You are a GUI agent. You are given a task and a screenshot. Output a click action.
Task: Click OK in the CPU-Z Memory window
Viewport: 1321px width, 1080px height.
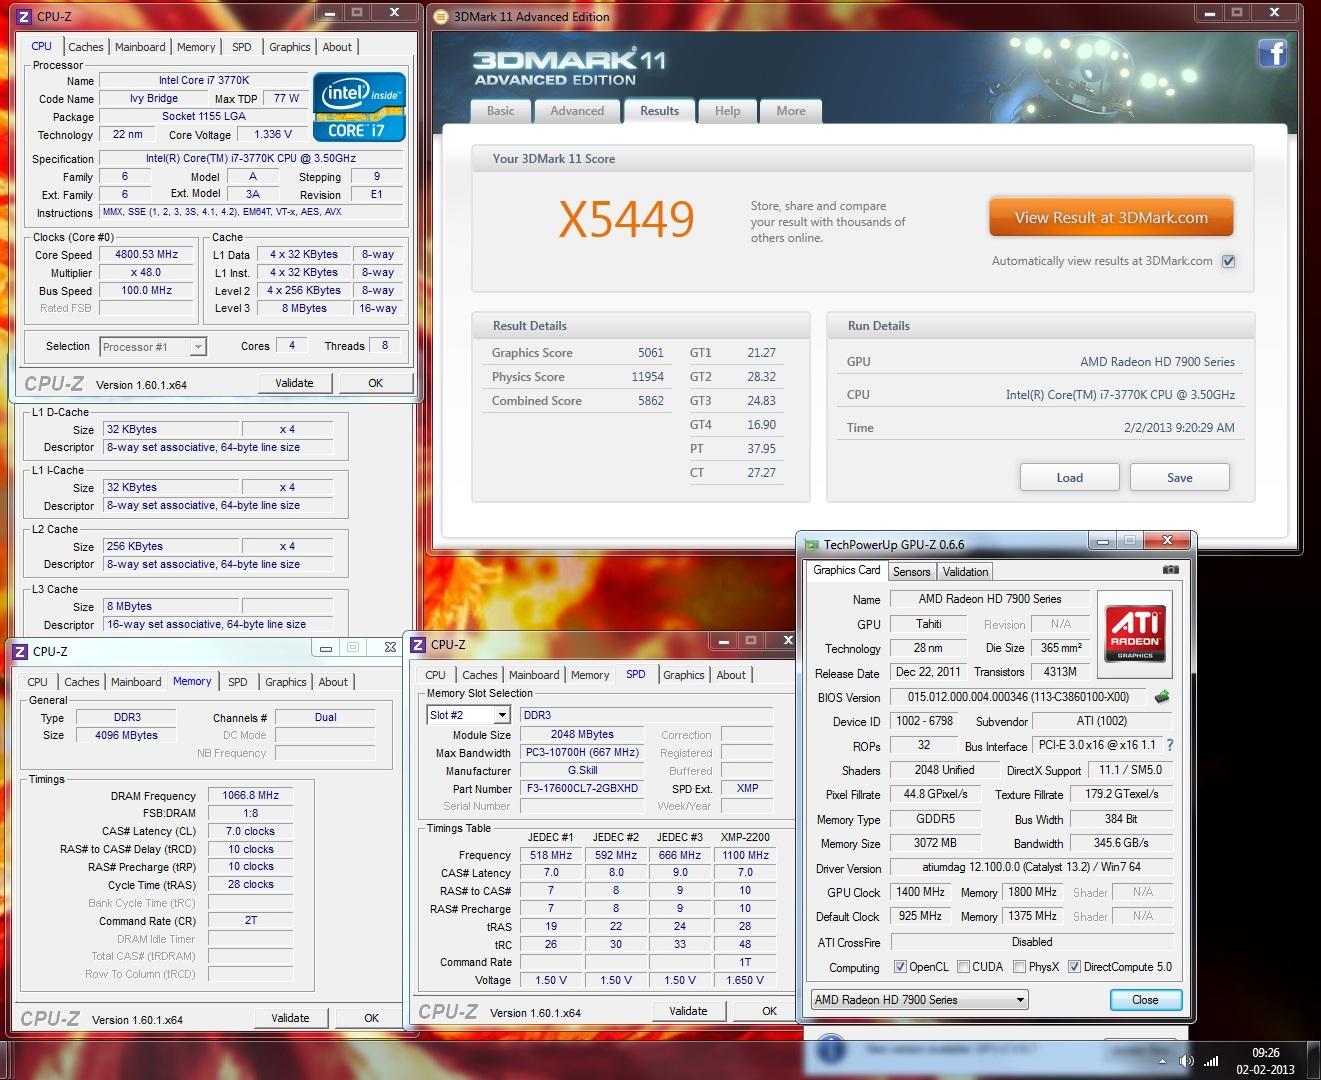[371, 1018]
